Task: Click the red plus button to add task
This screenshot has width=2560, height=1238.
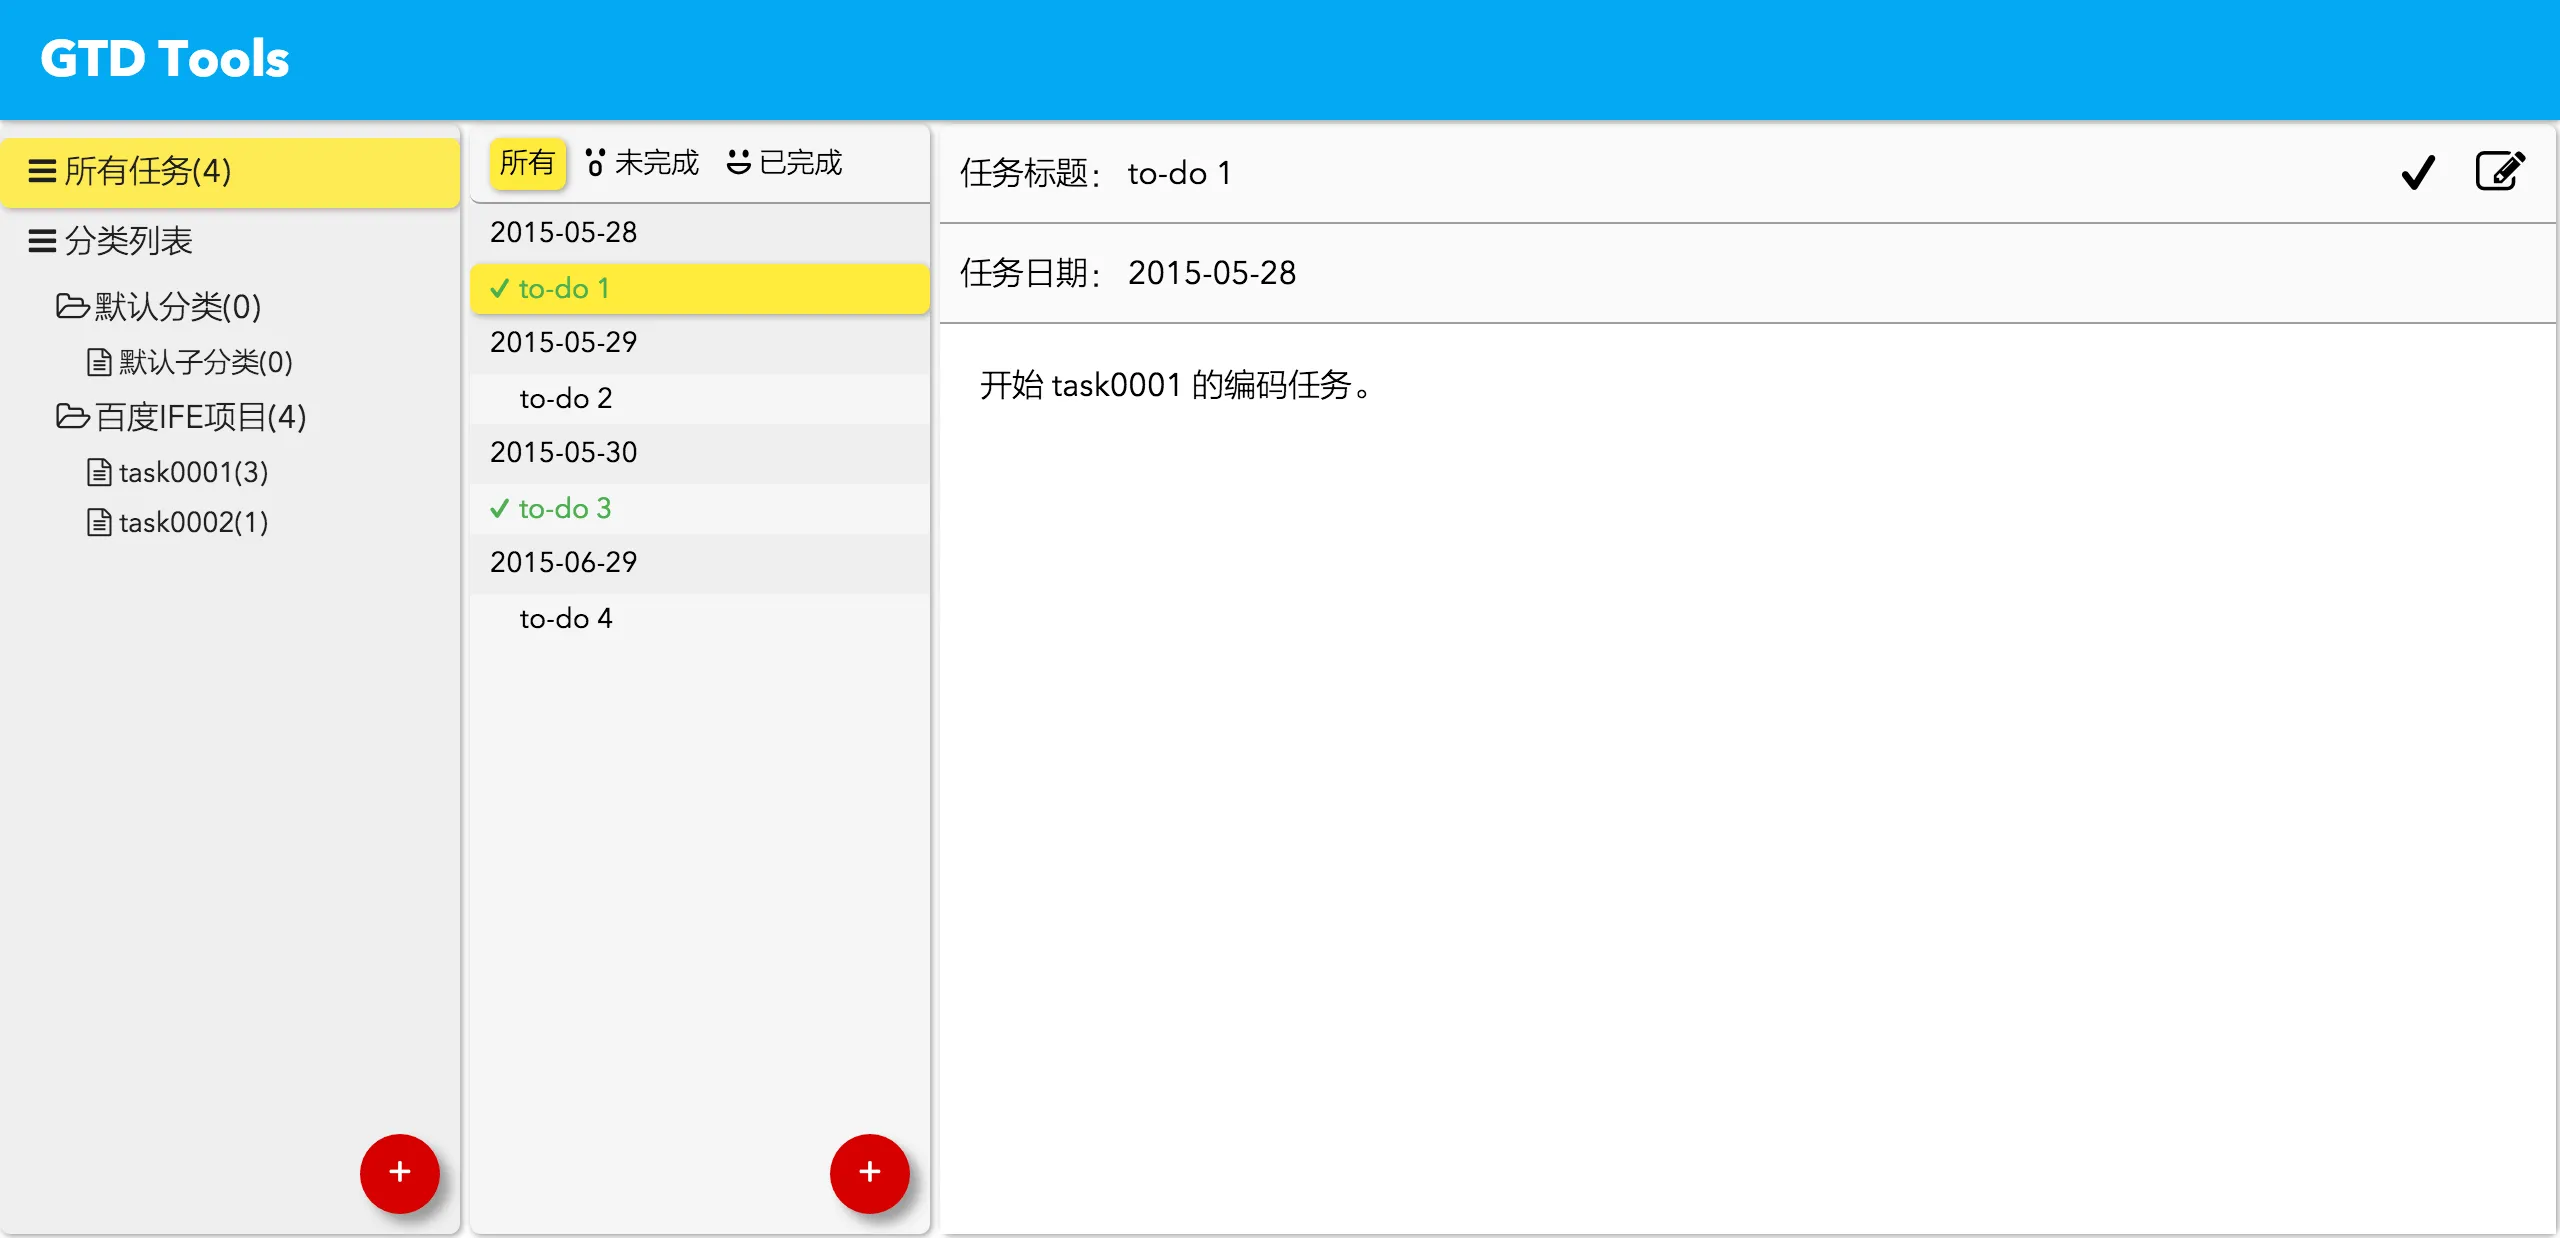Action: [869, 1172]
